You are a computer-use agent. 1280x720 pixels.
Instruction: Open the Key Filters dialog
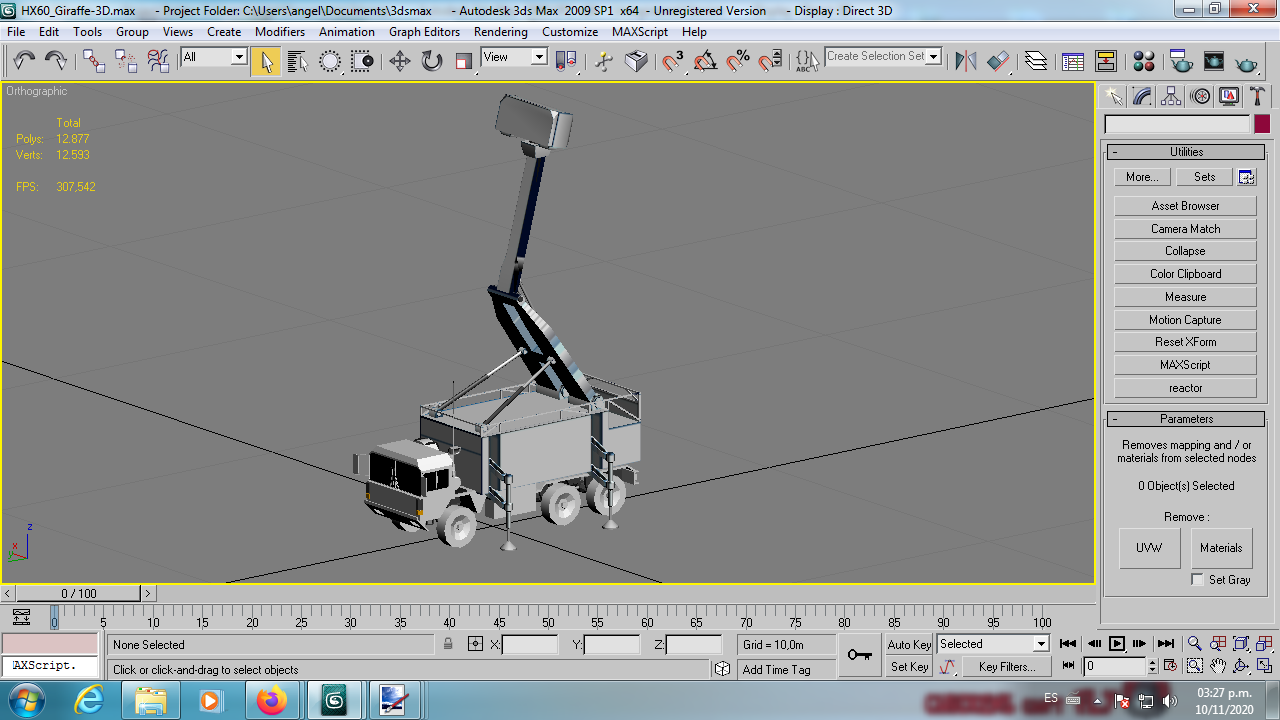(1007, 667)
